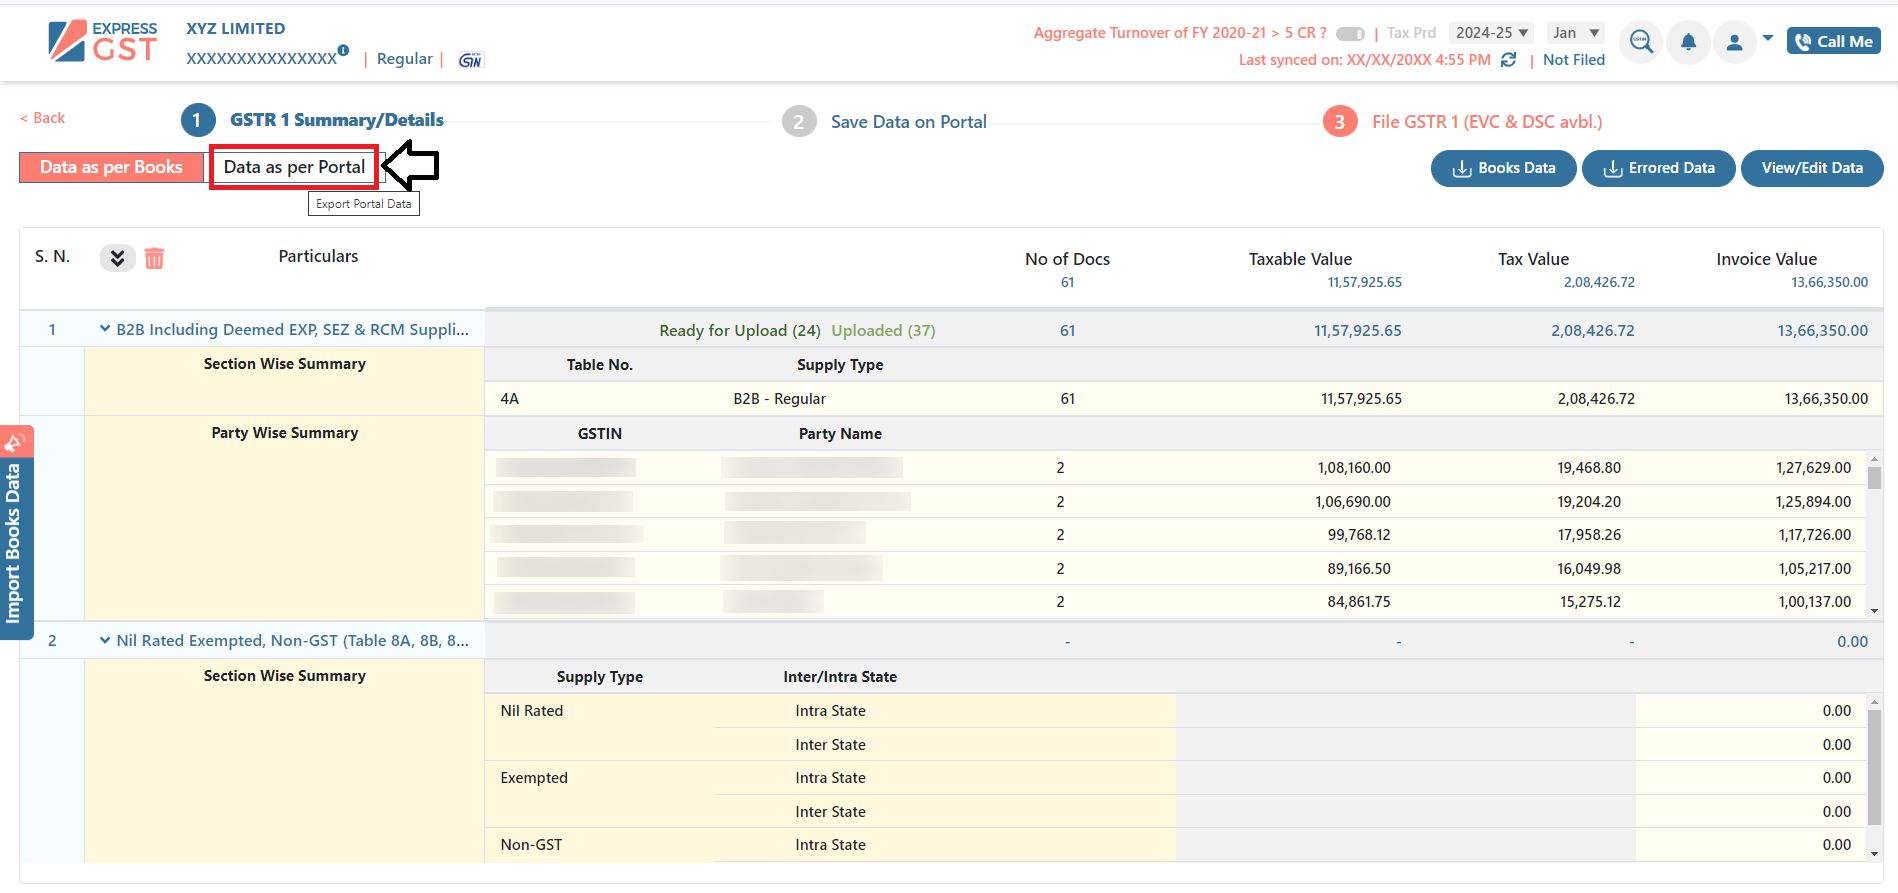
Task: Click the Tax Value column header
Action: 1533,259
